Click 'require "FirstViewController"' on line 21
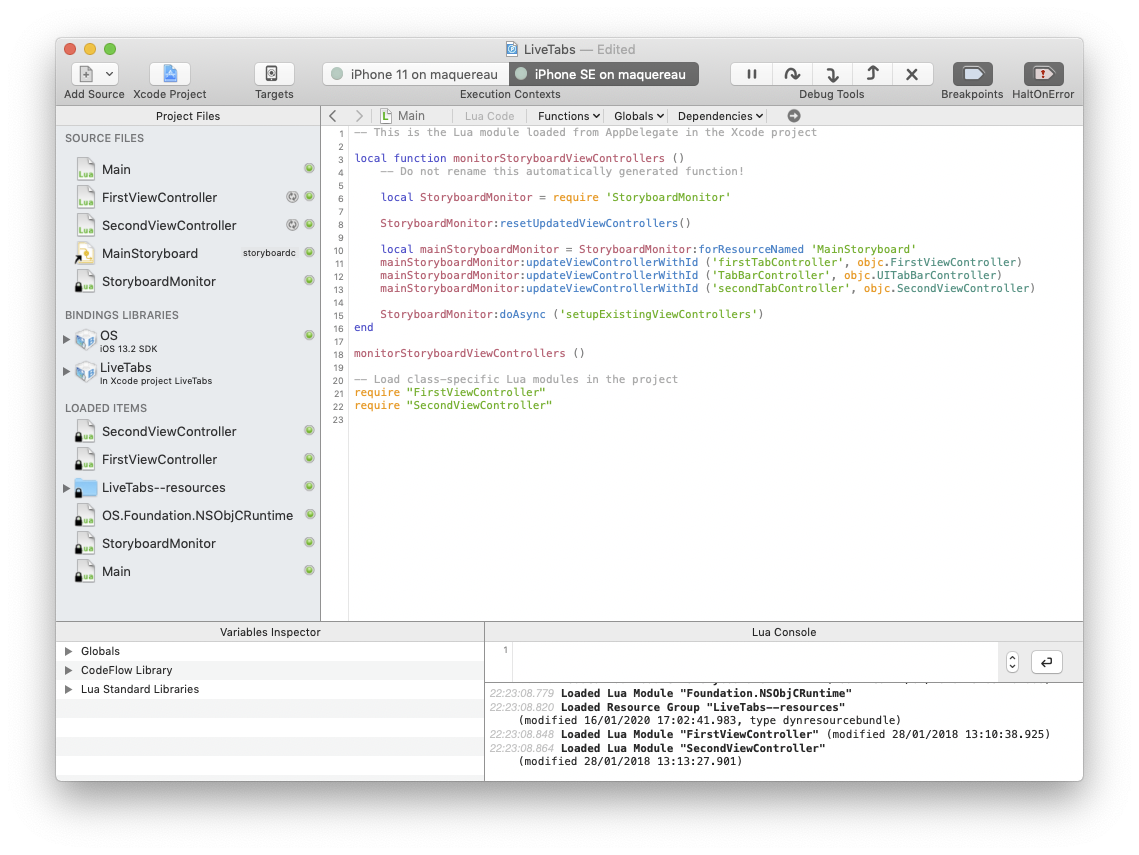This screenshot has width=1139, height=855. click(x=450, y=392)
